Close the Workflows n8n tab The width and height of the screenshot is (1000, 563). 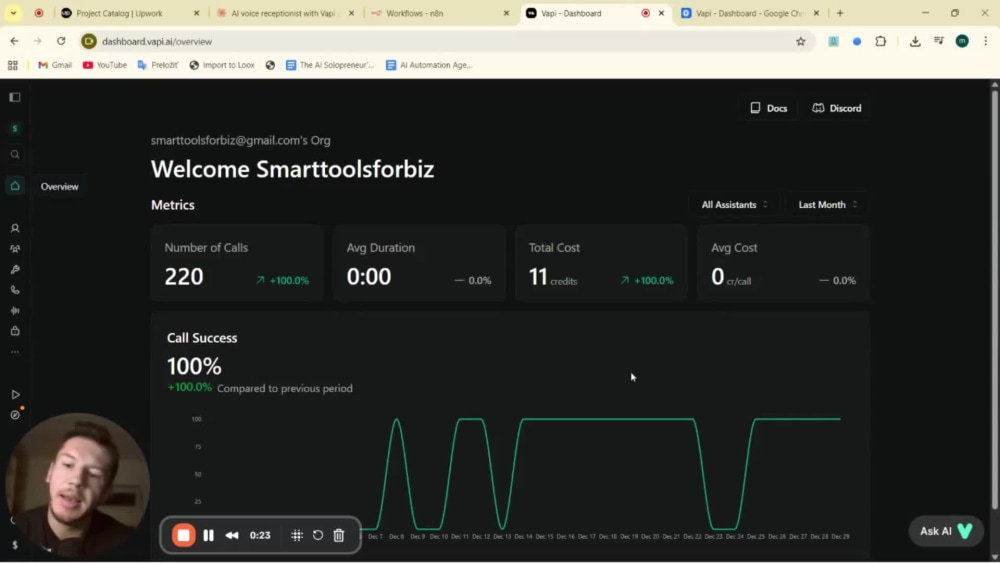pos(506,13)
